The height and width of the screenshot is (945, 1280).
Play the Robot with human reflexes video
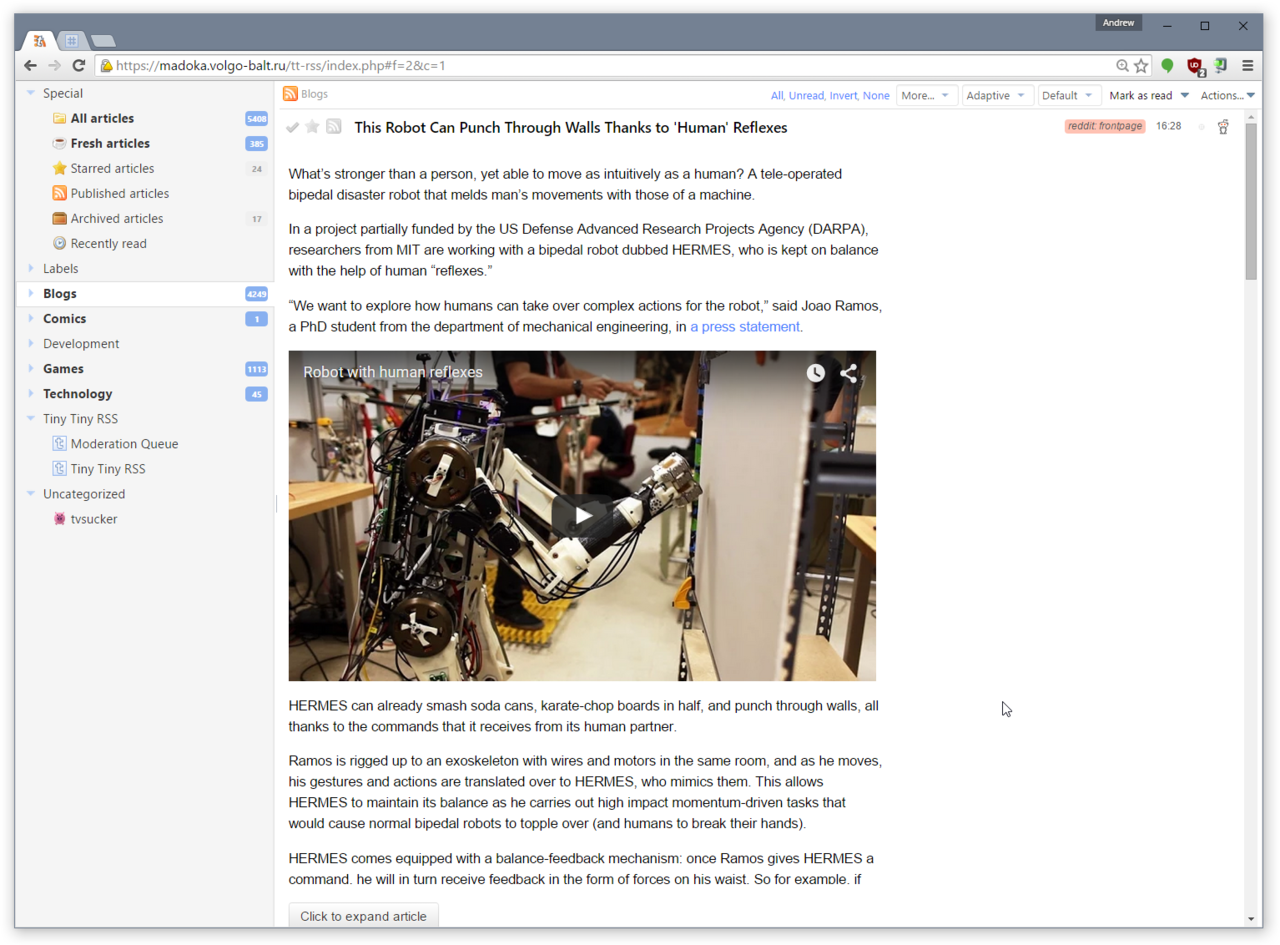(582, 516)
